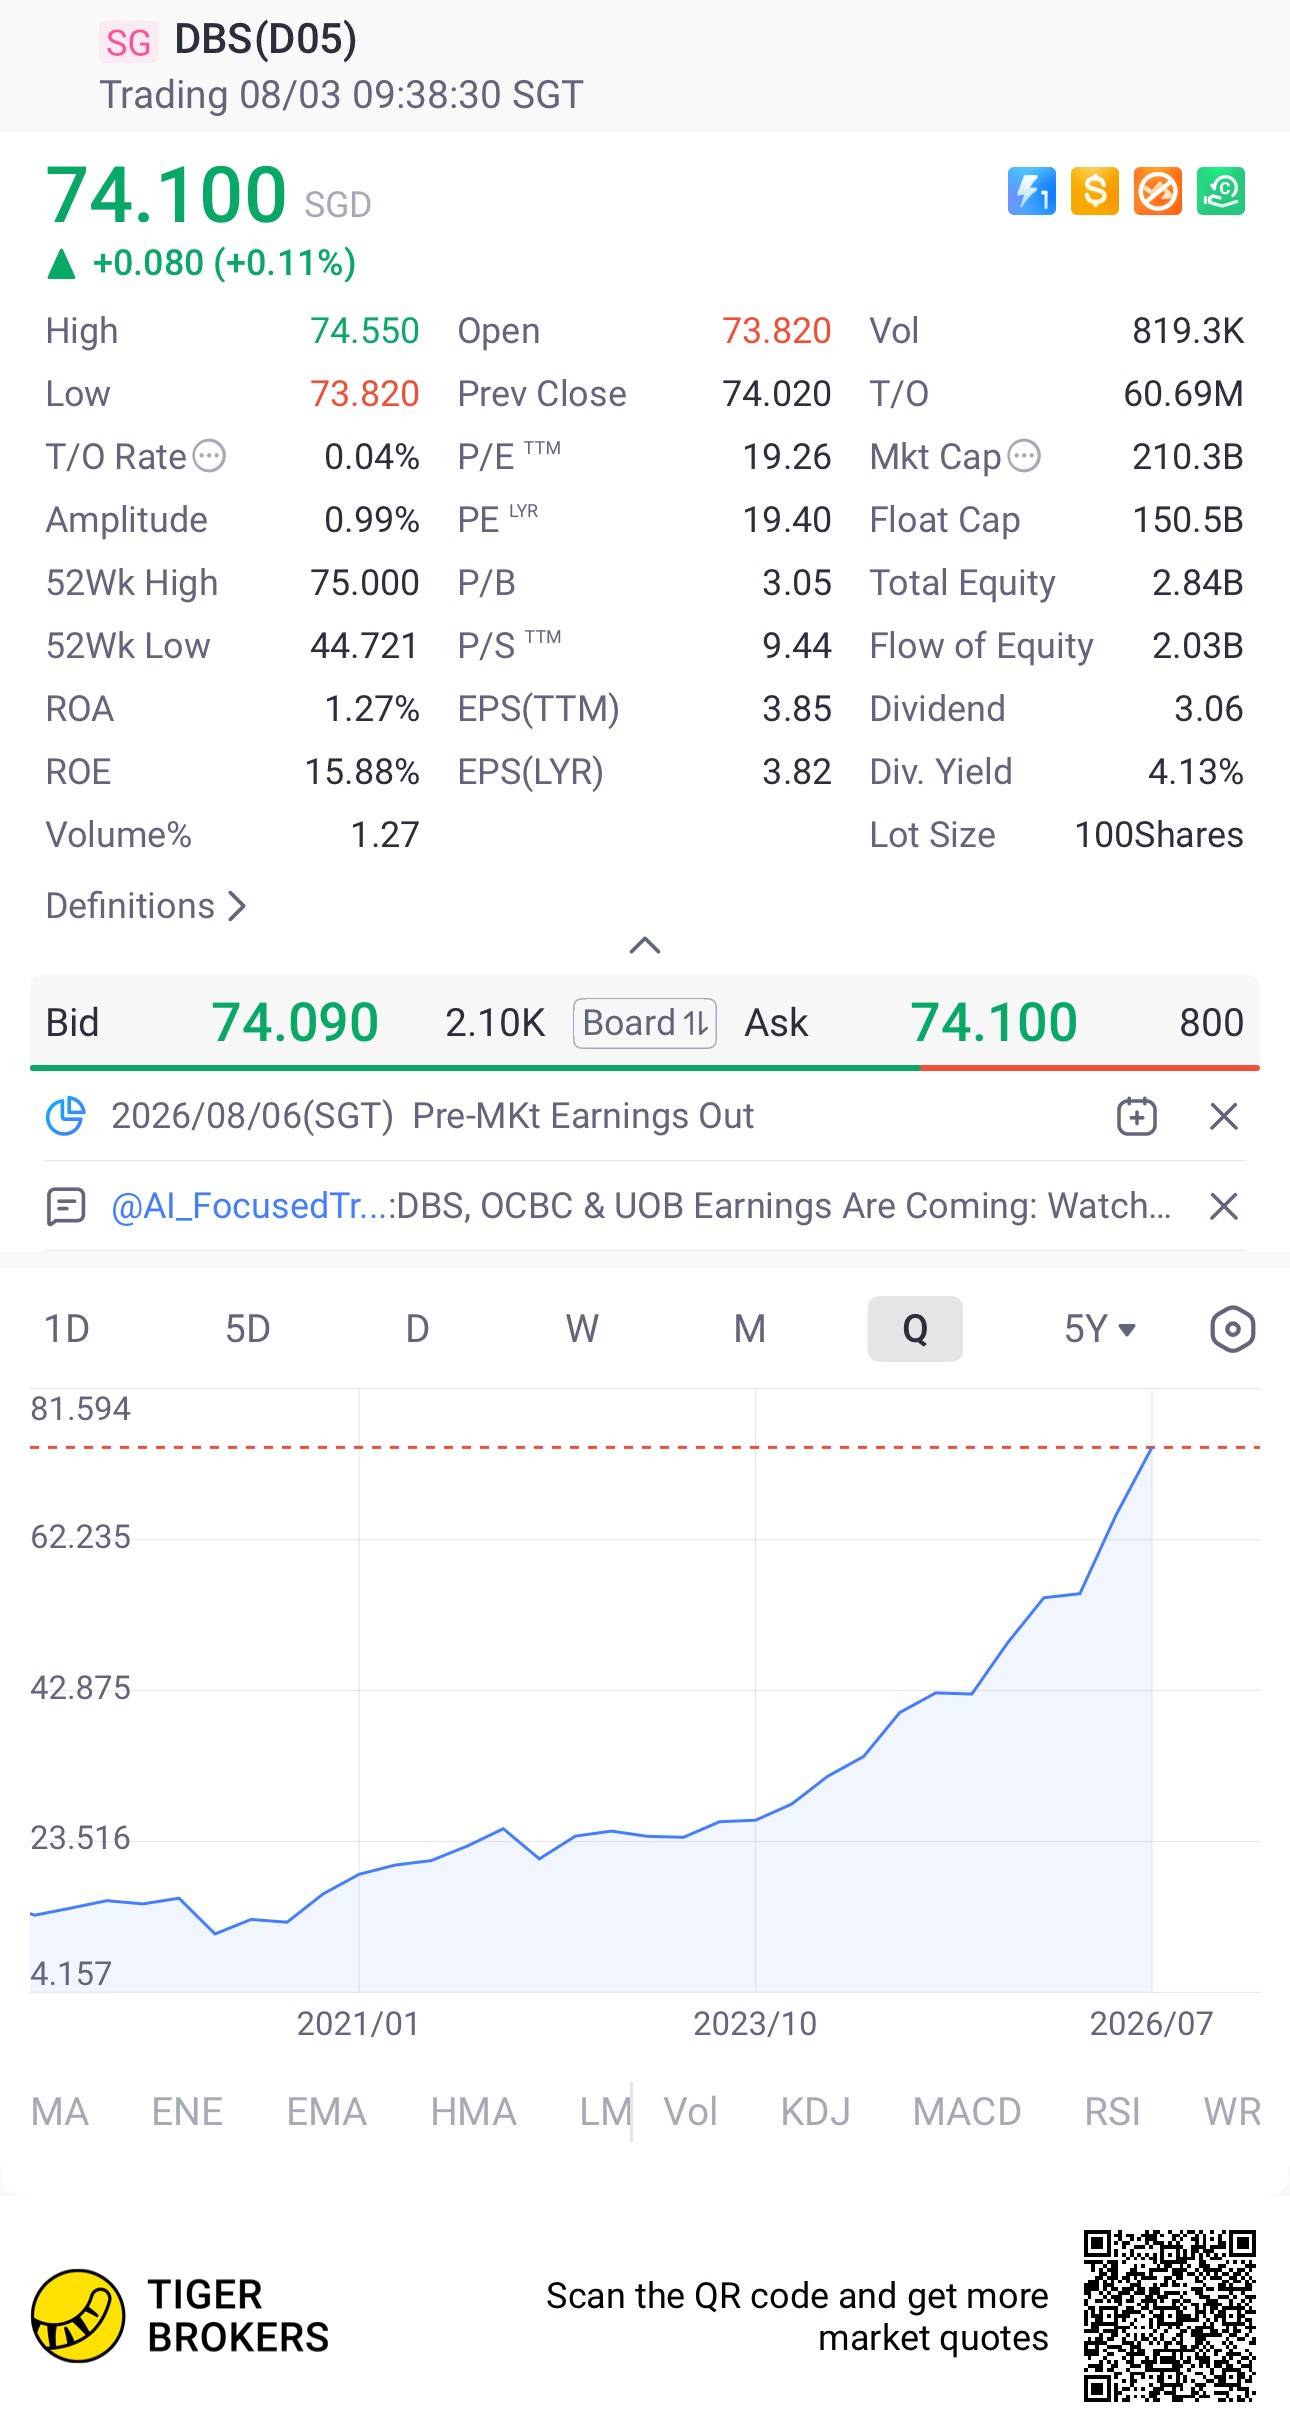Tap the orange dollar sign icon
Screen dimensions: 1290x2436
[1095, 191]
